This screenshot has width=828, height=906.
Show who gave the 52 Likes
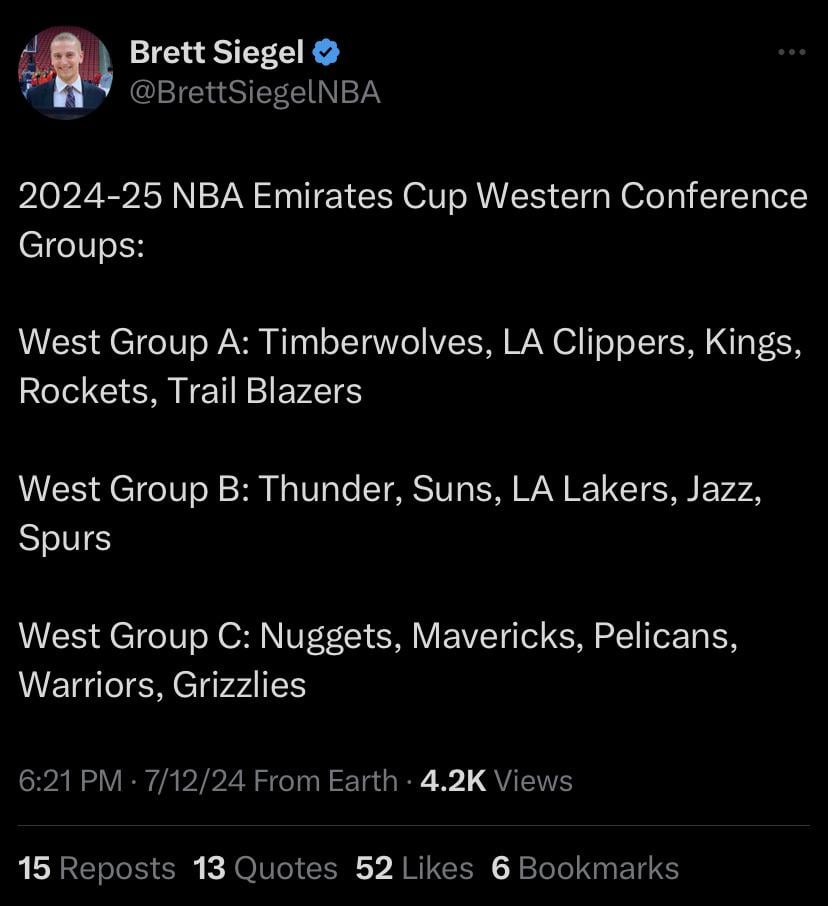tap(414, 868)
